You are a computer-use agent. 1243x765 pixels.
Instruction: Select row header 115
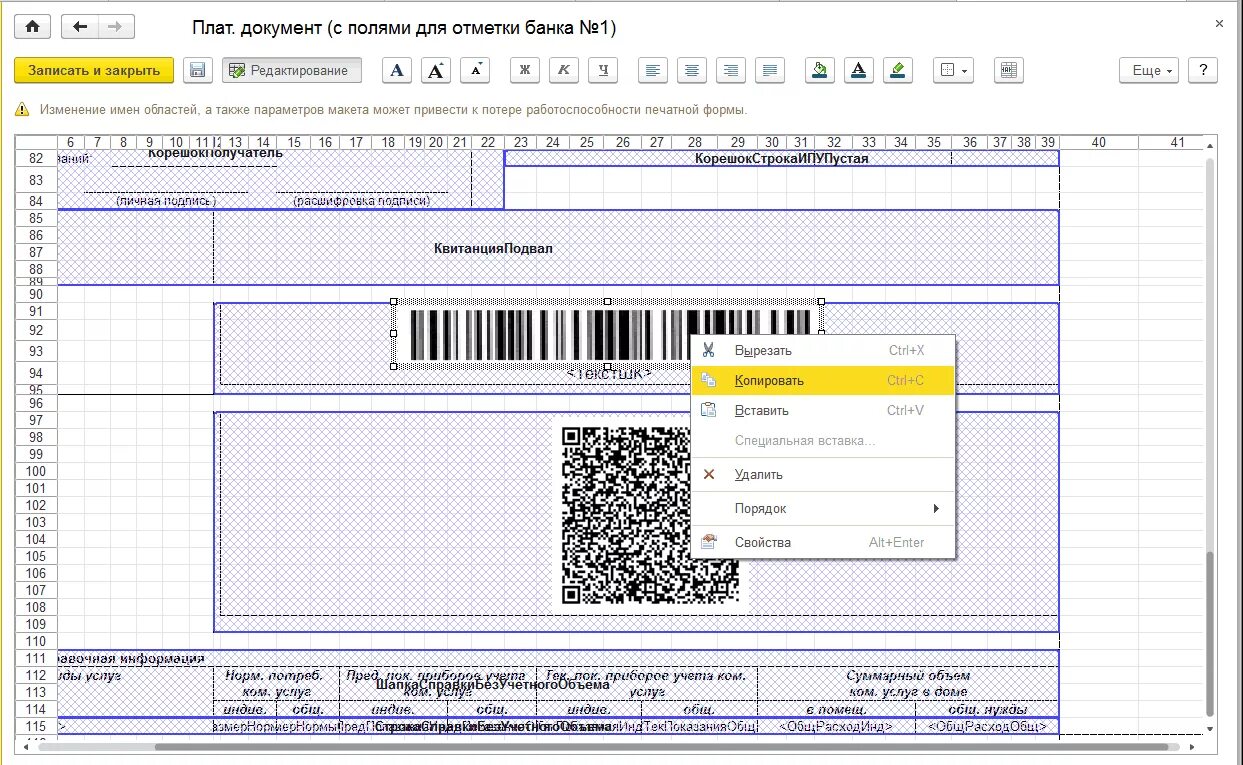(x=36, y=726)
